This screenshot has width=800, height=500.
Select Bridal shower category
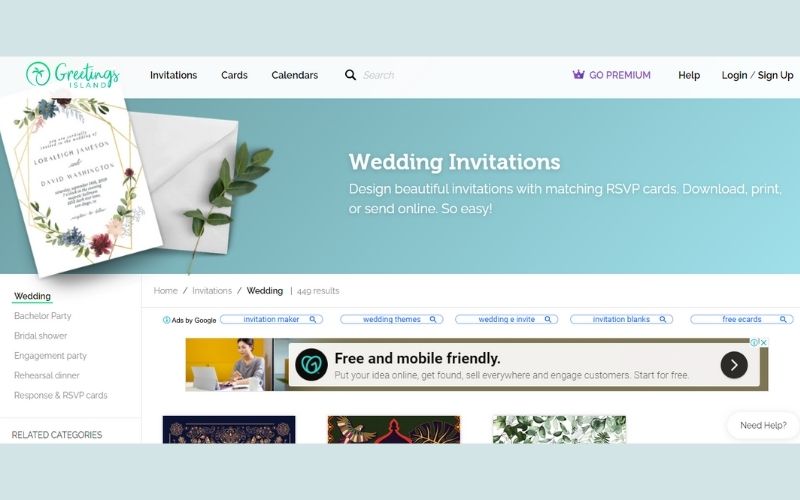[40, 336]
